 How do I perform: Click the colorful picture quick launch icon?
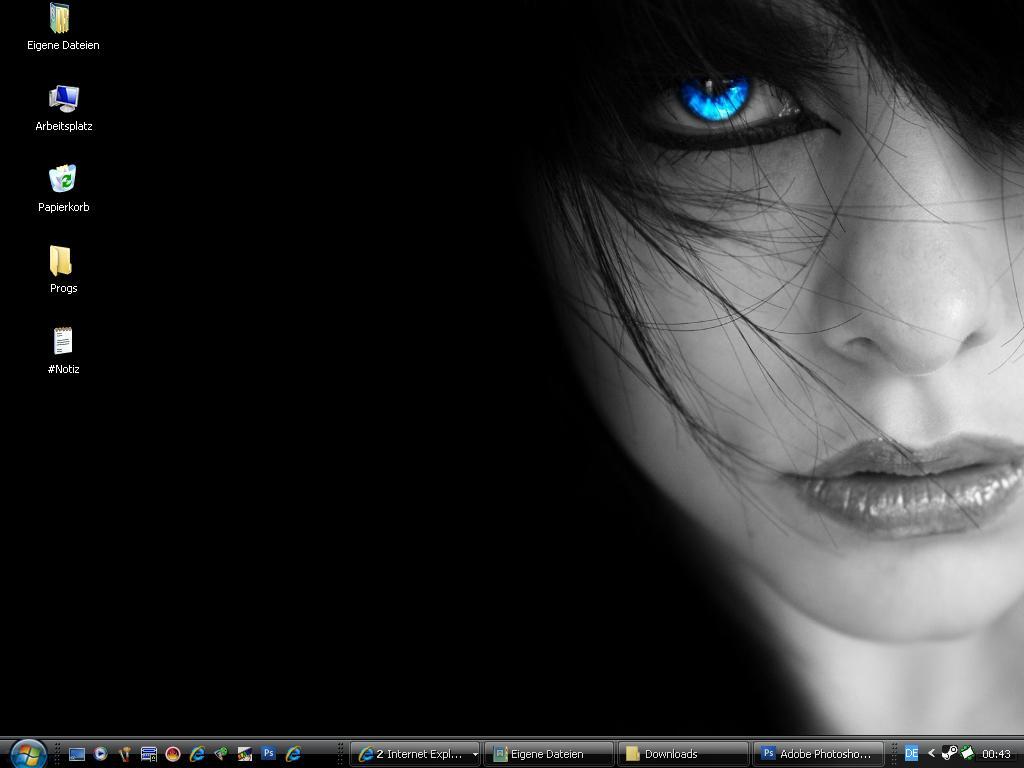[x=245, y=754]
